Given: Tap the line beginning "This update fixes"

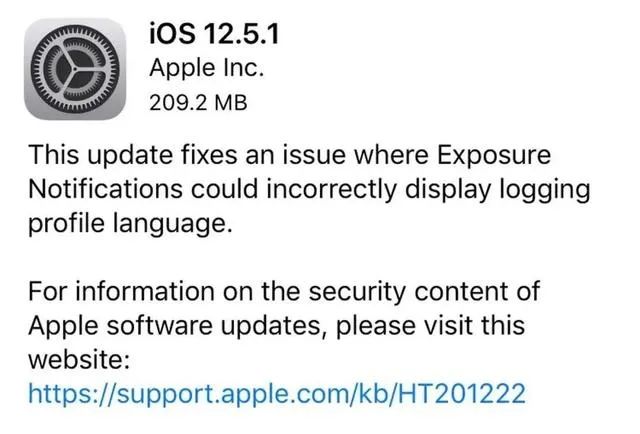Looking at the screenshot, I should 290,155.
